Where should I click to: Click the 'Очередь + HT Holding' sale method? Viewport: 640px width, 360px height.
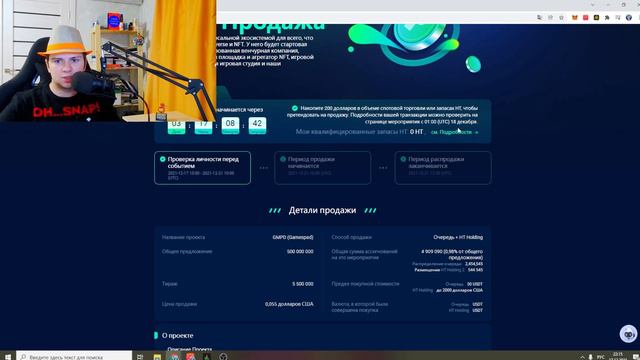pos(458,237)
